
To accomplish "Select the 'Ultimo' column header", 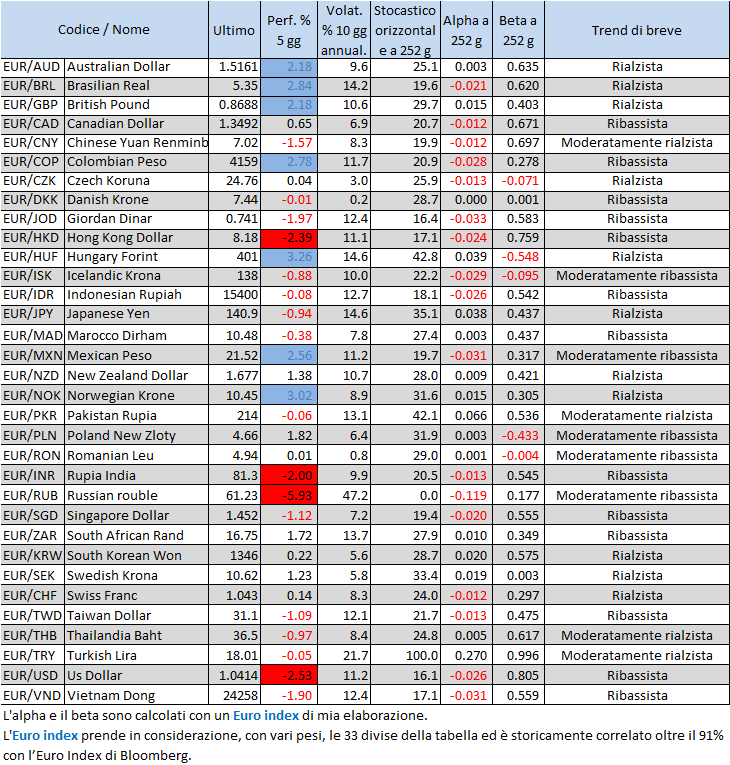I will [x=234, y=31].
